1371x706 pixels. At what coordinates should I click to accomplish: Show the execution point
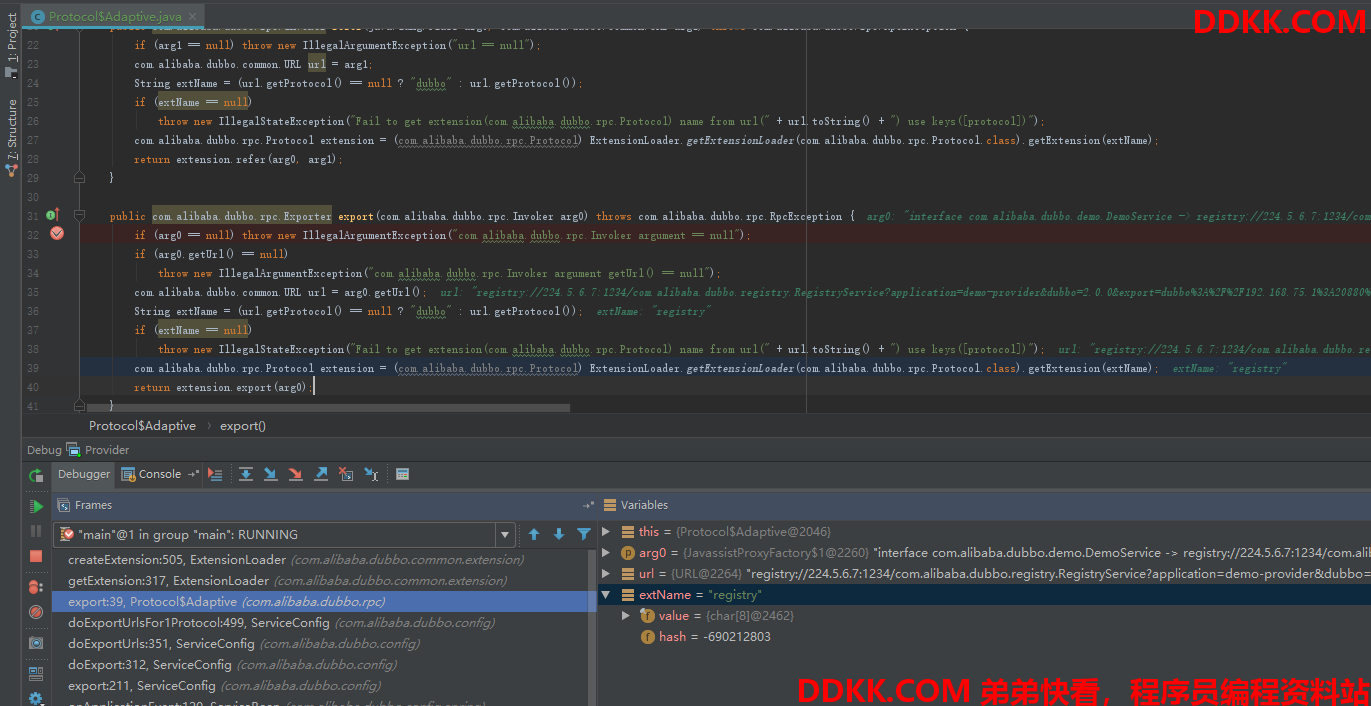(x=215, y=474)
